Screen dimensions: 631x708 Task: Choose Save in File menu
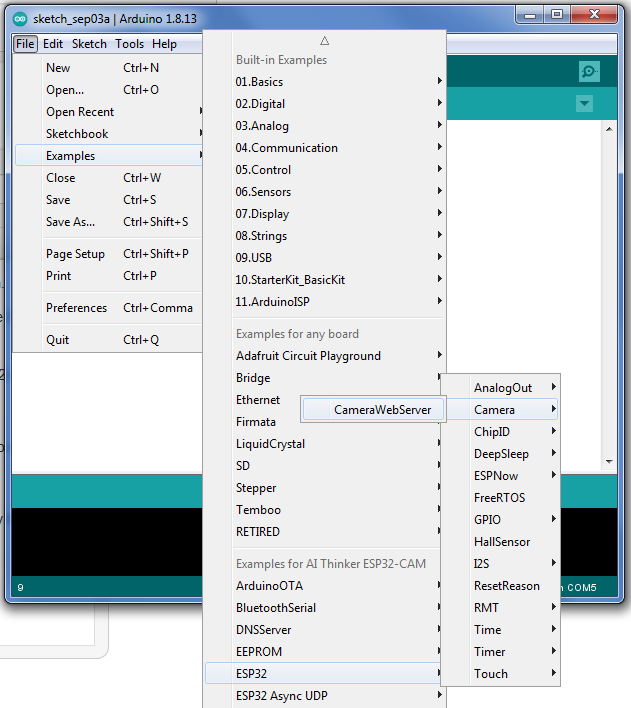tap(108, 200)
